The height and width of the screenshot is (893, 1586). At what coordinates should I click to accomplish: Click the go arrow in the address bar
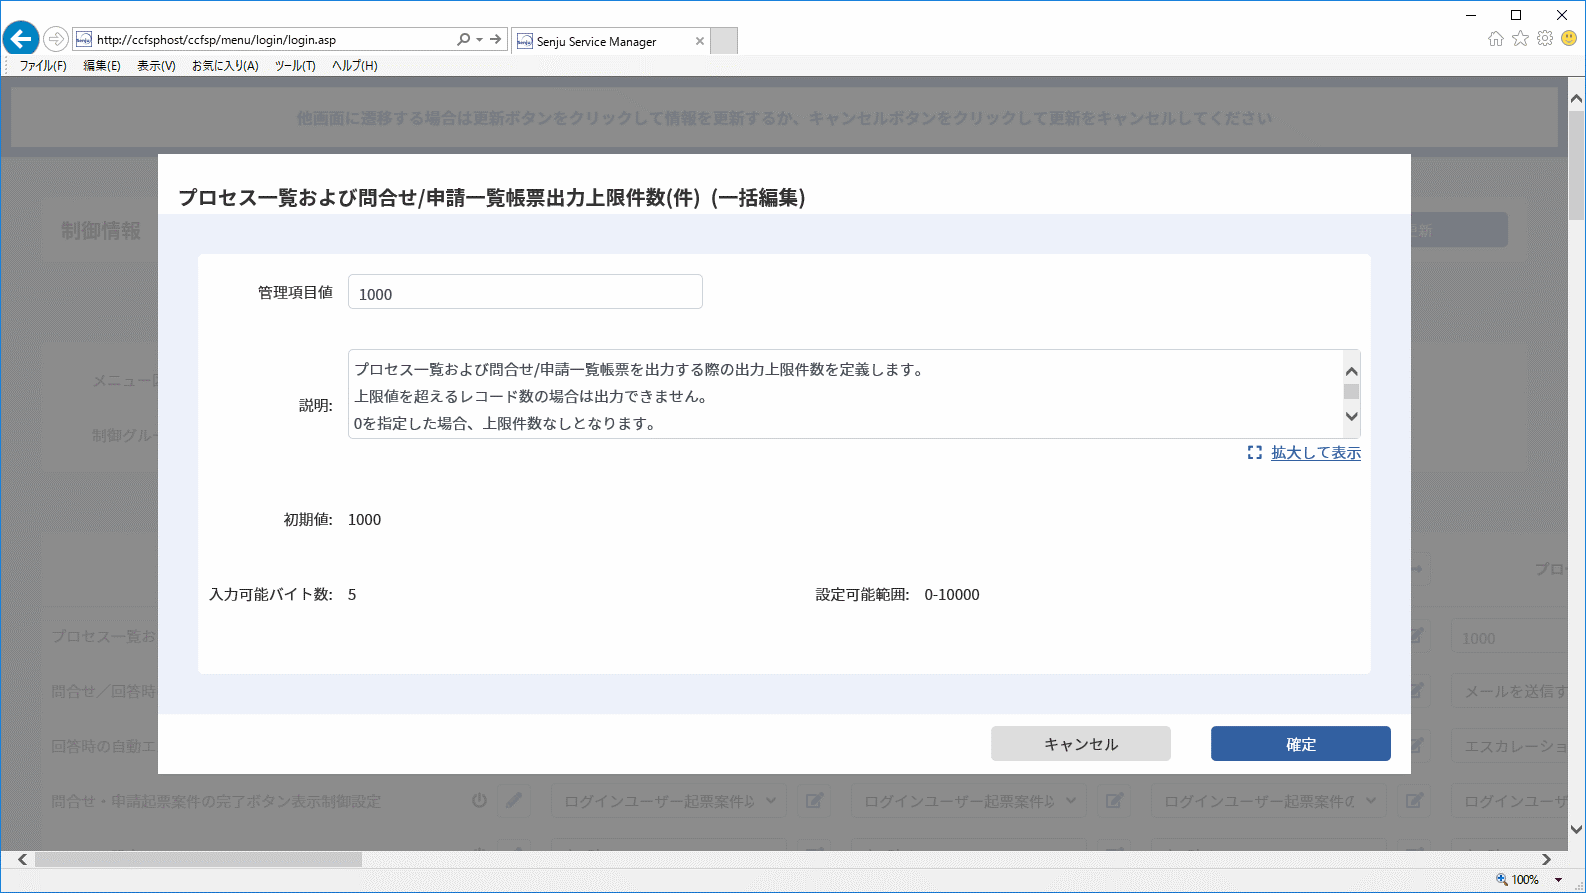(495, 40)
